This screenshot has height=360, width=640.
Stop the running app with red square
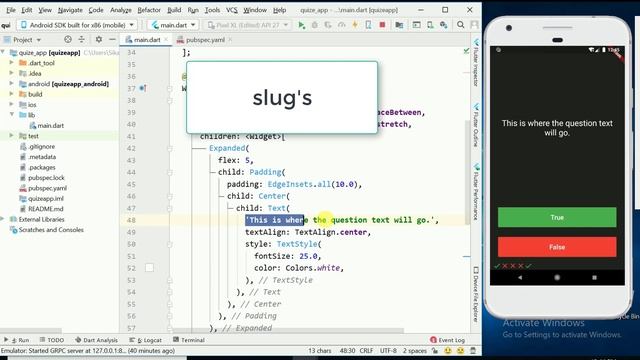tap(382, 25)
